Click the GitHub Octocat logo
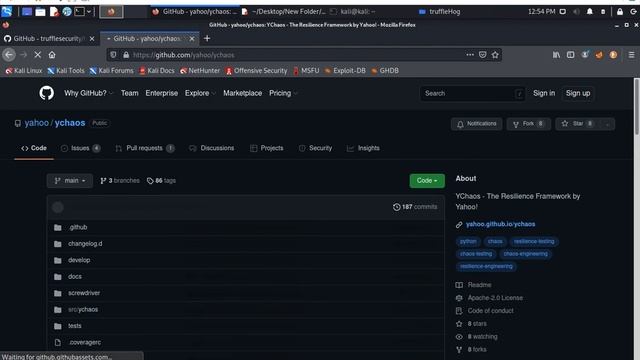Image resolution: width=640 pixels, height=360 pixels. pos(47,93)
